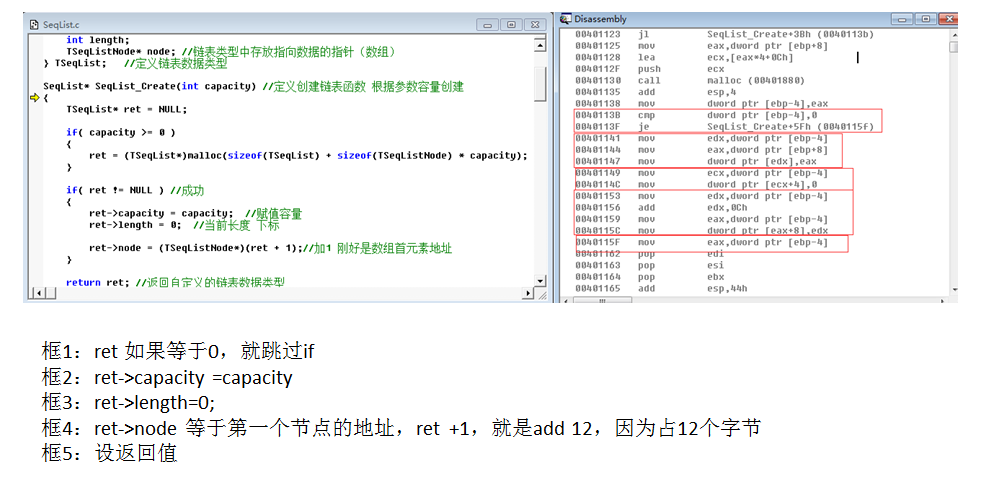This screenshot has height=485, width=1001.
Task: Click the 'call malloc (00401880)' line
Action: pos(689,80)
